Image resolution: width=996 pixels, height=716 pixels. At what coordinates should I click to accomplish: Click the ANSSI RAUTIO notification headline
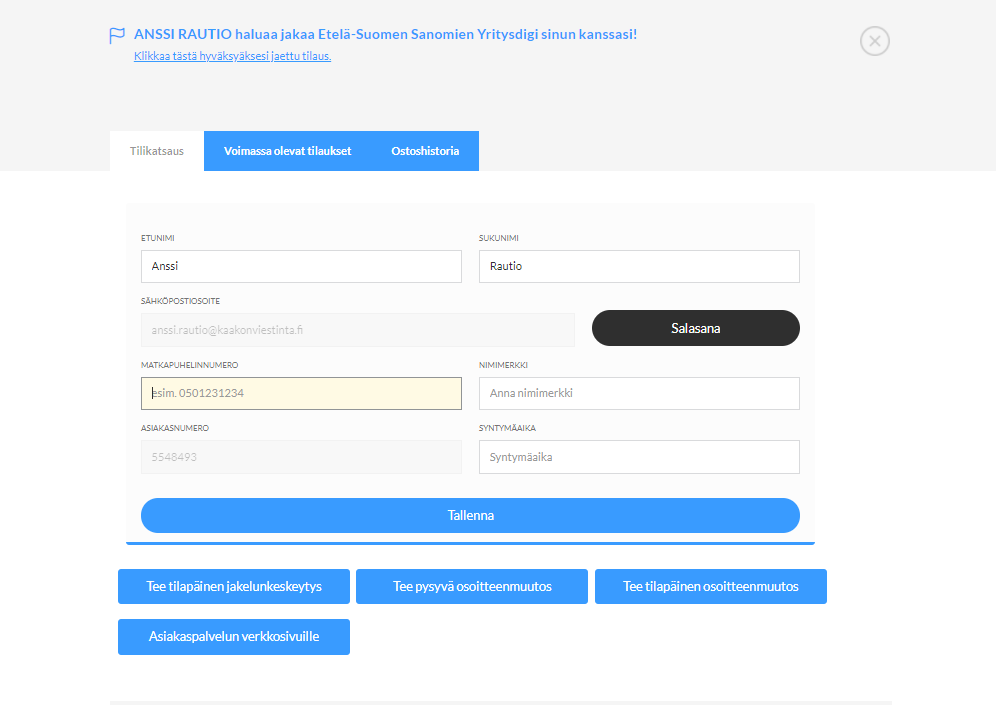[x=385, y=34]
